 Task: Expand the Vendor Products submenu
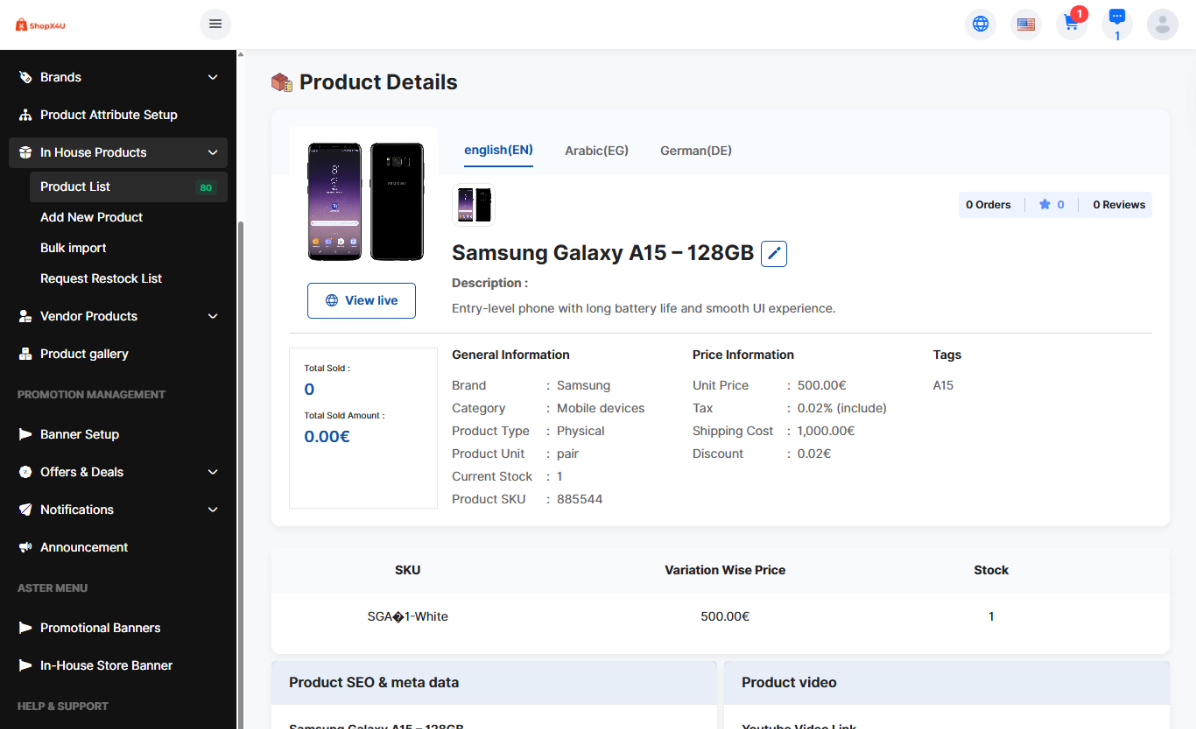pyautogui.click(x=213, y=316)
